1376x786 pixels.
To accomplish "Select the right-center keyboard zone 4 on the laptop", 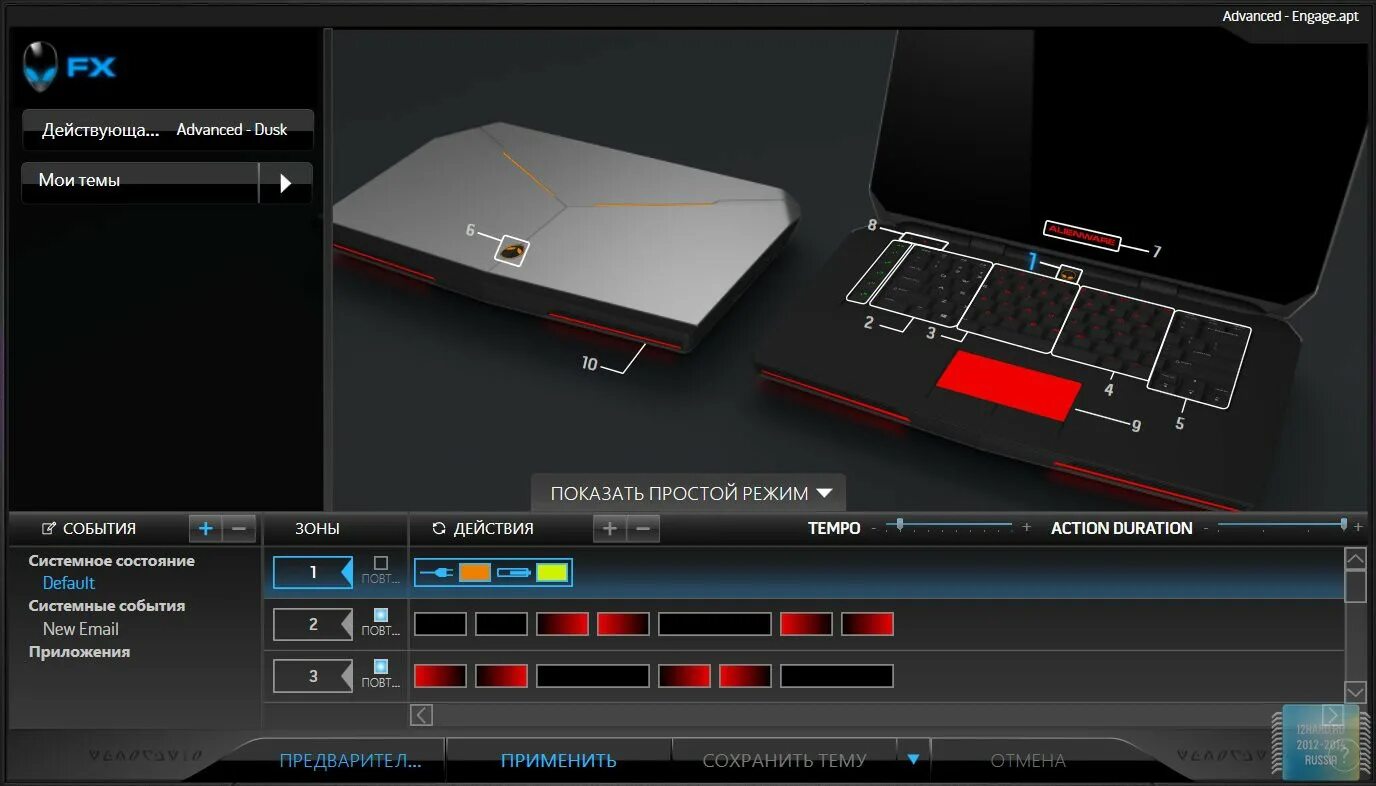I will (1112, 331).
